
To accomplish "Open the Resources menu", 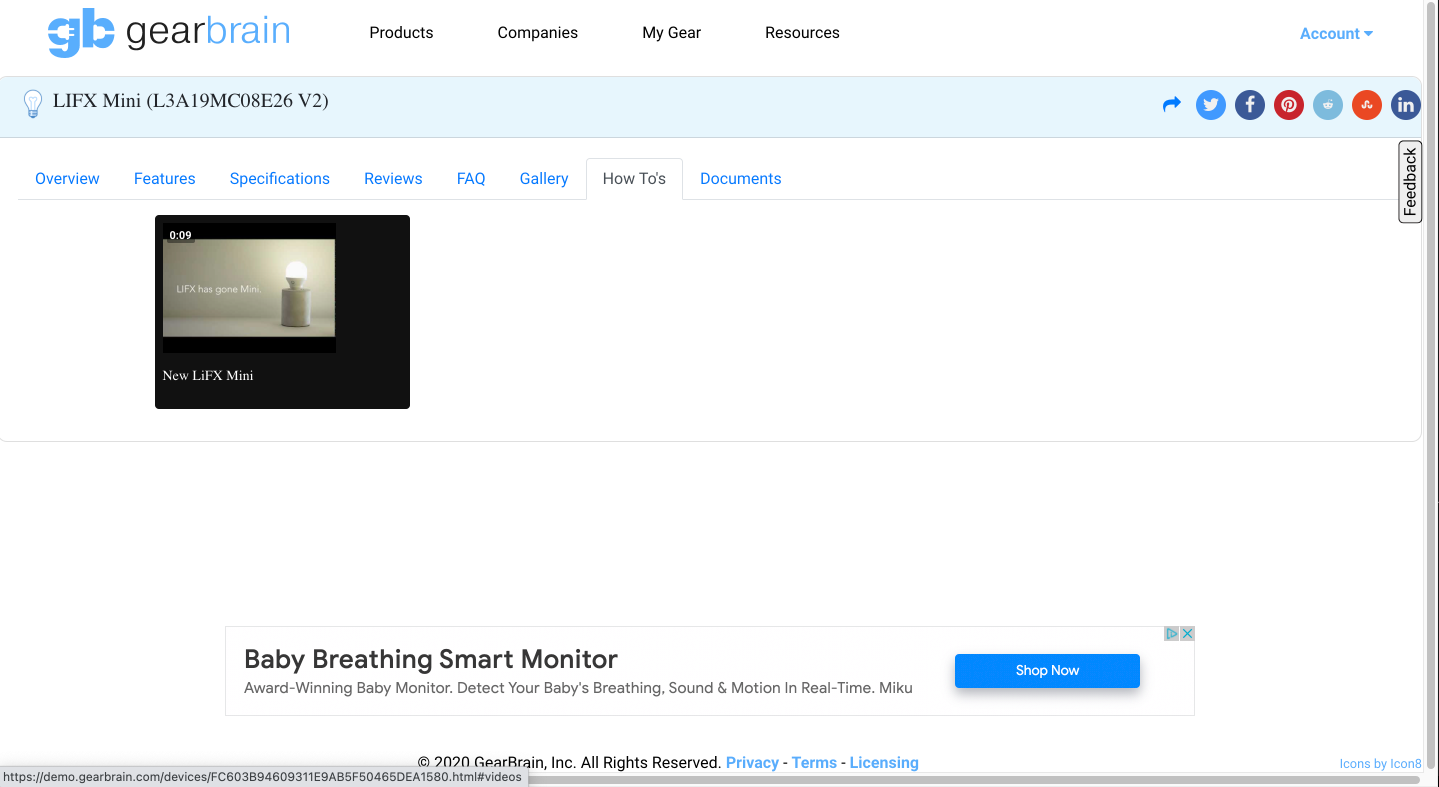I will (802, 33).
